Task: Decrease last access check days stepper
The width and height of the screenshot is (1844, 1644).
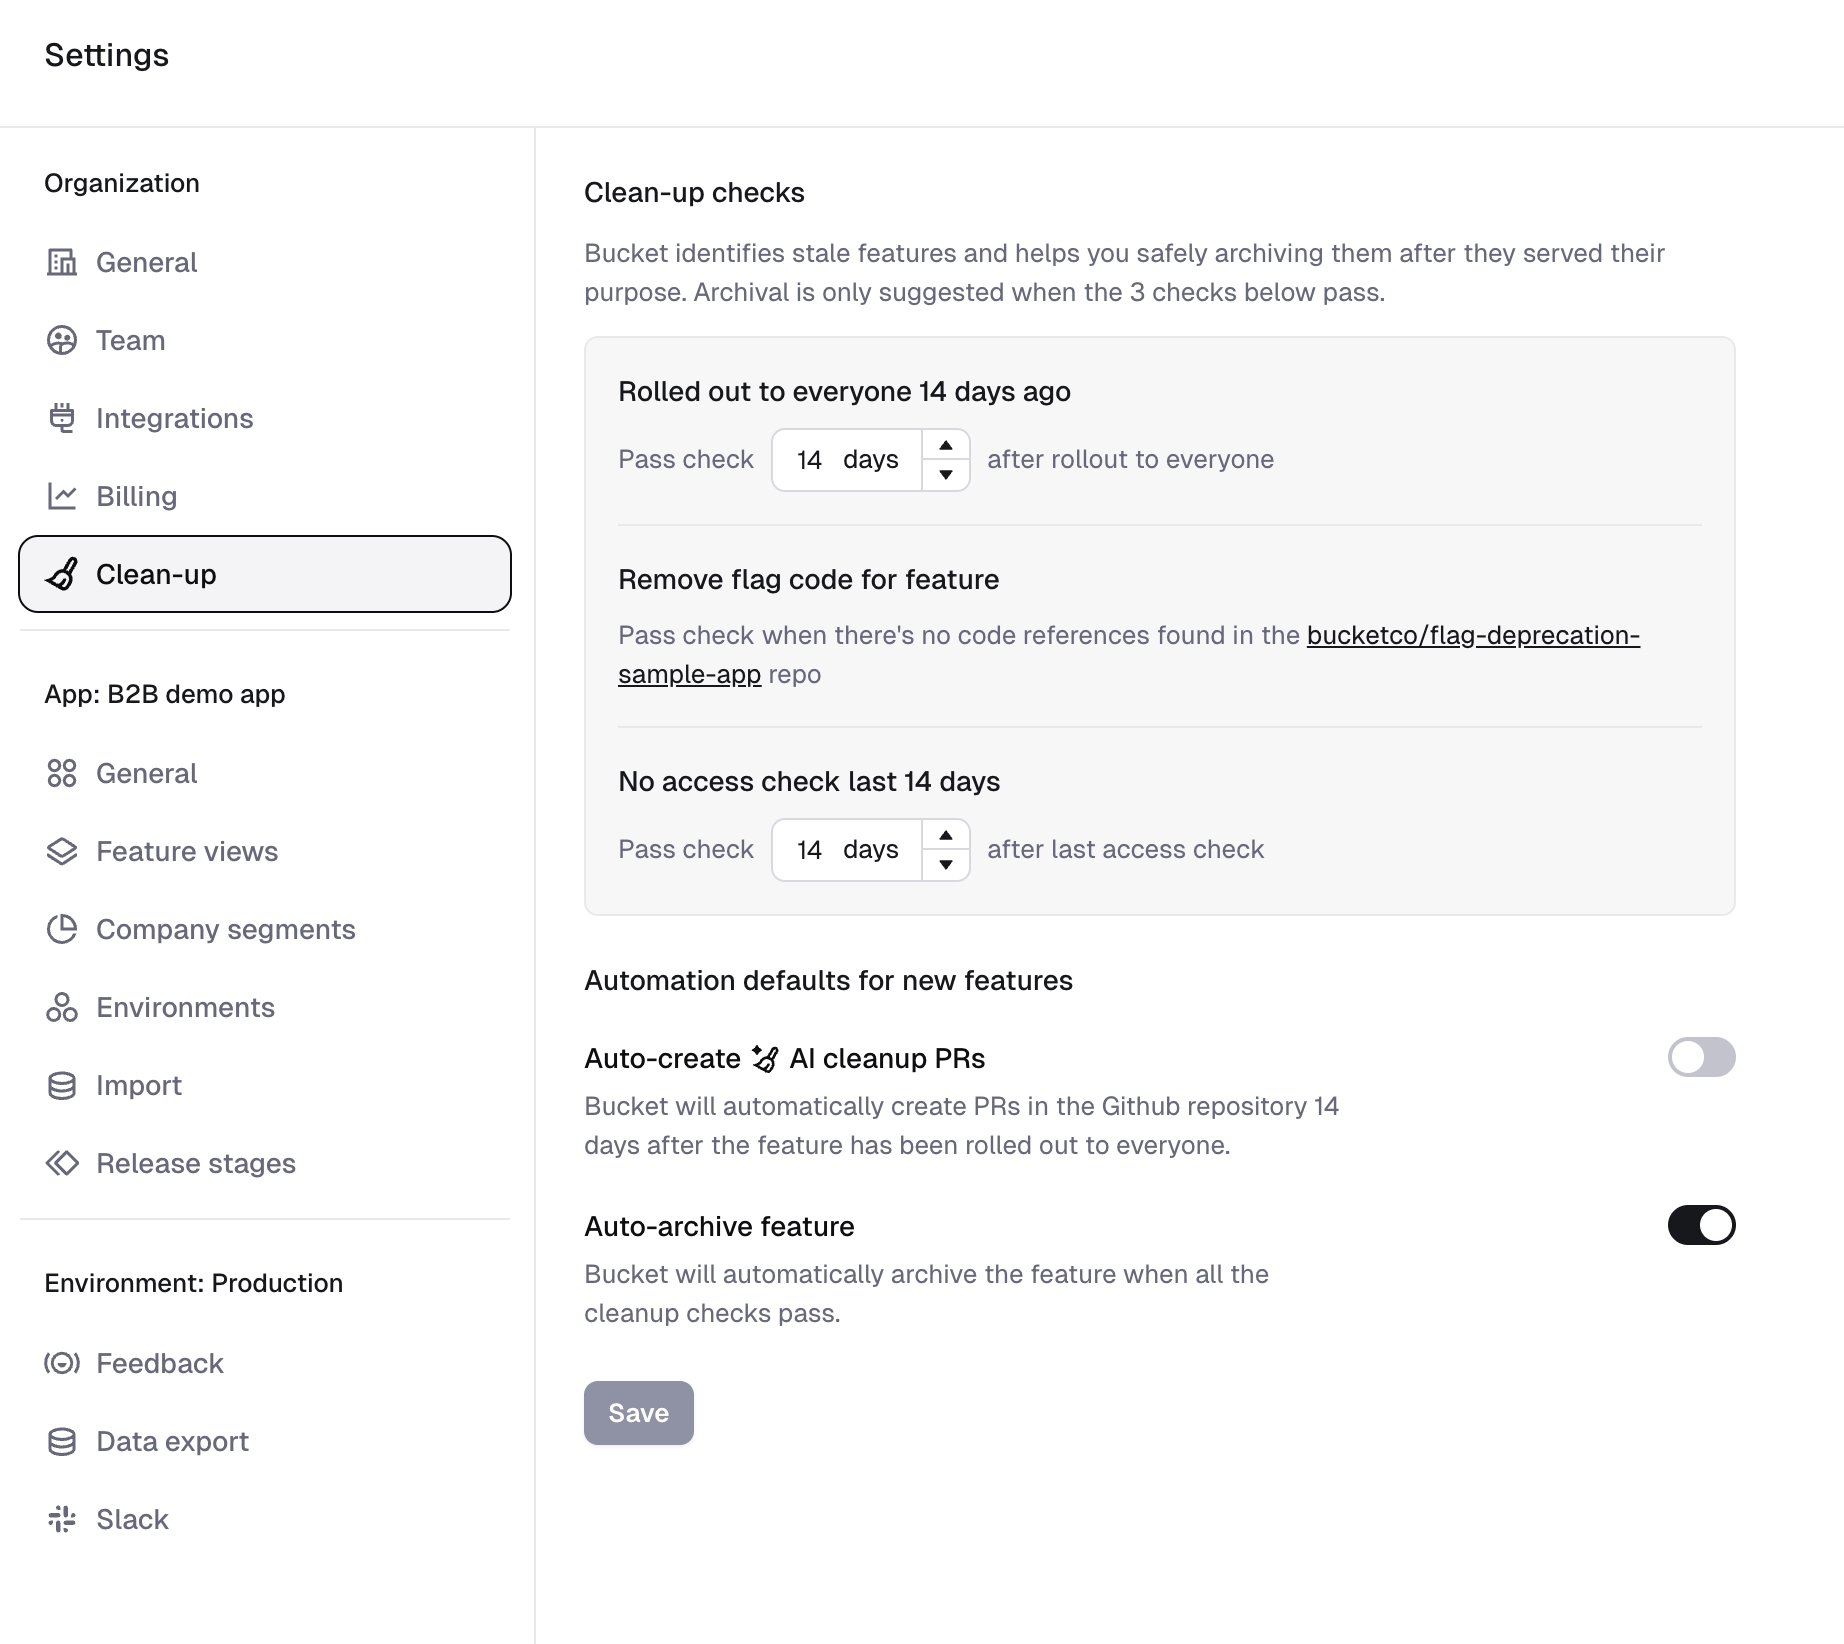Action: [946, 865]
